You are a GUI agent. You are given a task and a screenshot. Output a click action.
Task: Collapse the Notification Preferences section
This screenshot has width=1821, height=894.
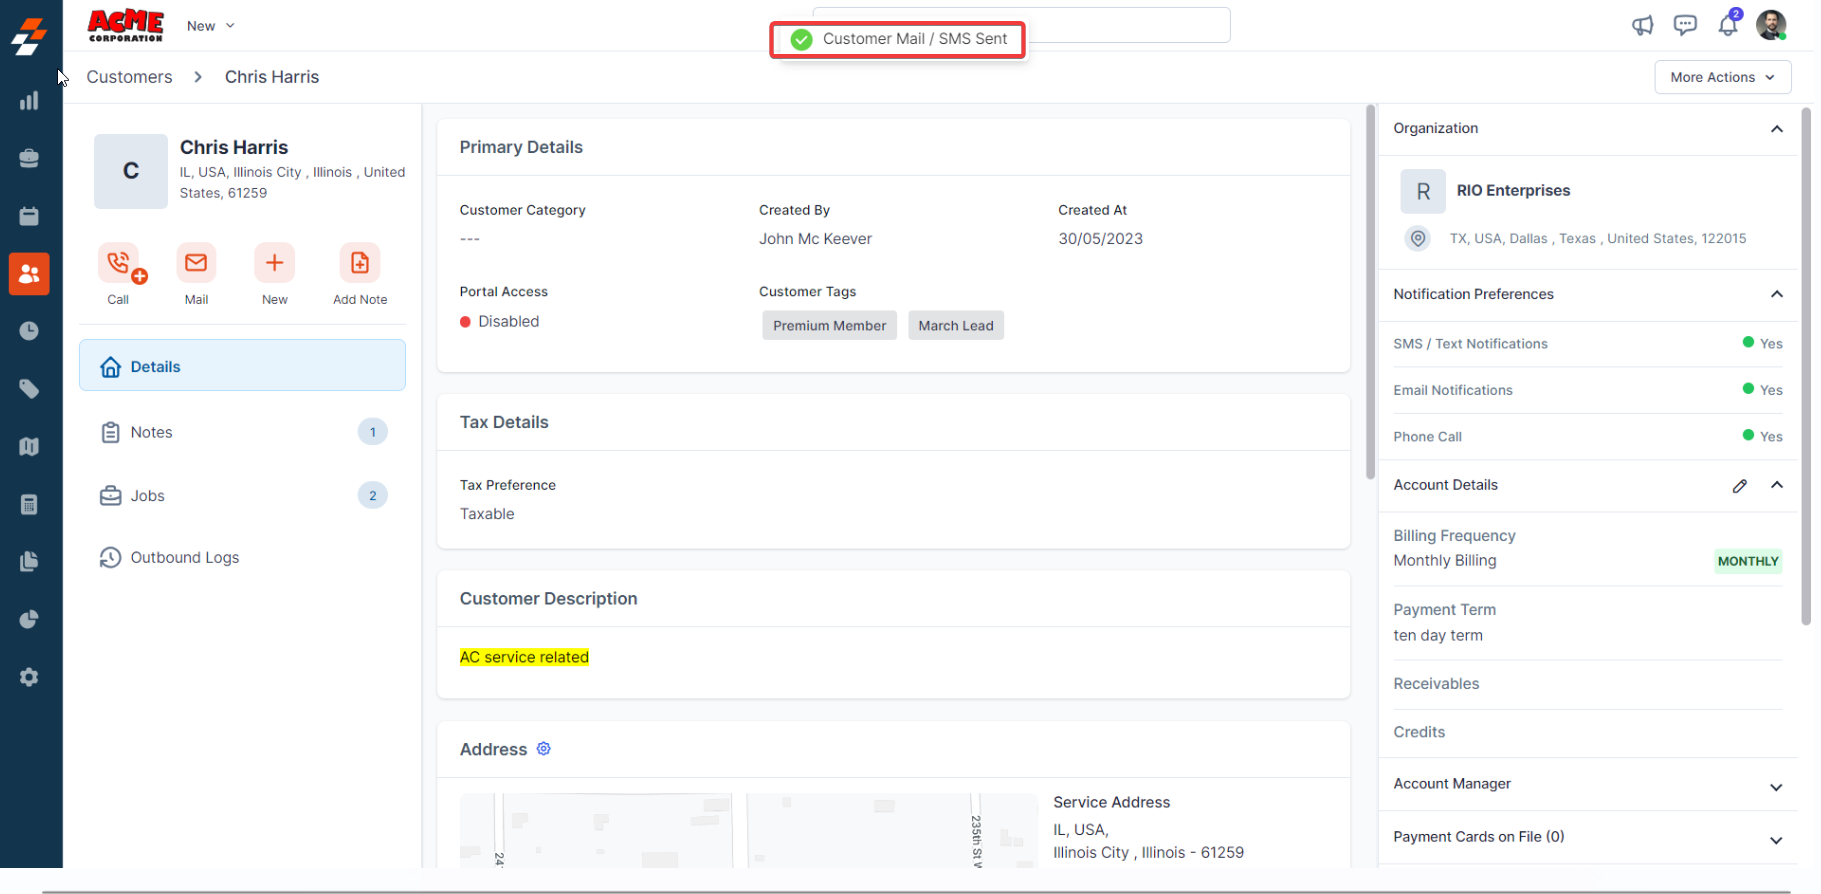(1776, 294)
